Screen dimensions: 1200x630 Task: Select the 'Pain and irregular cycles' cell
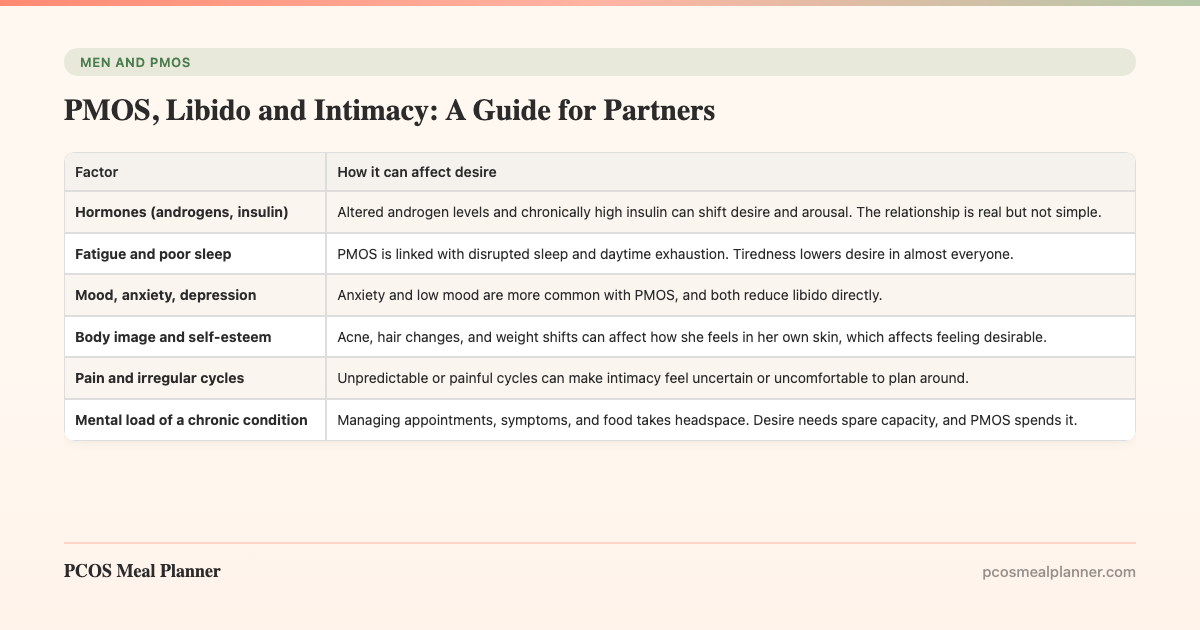[195, 378]
